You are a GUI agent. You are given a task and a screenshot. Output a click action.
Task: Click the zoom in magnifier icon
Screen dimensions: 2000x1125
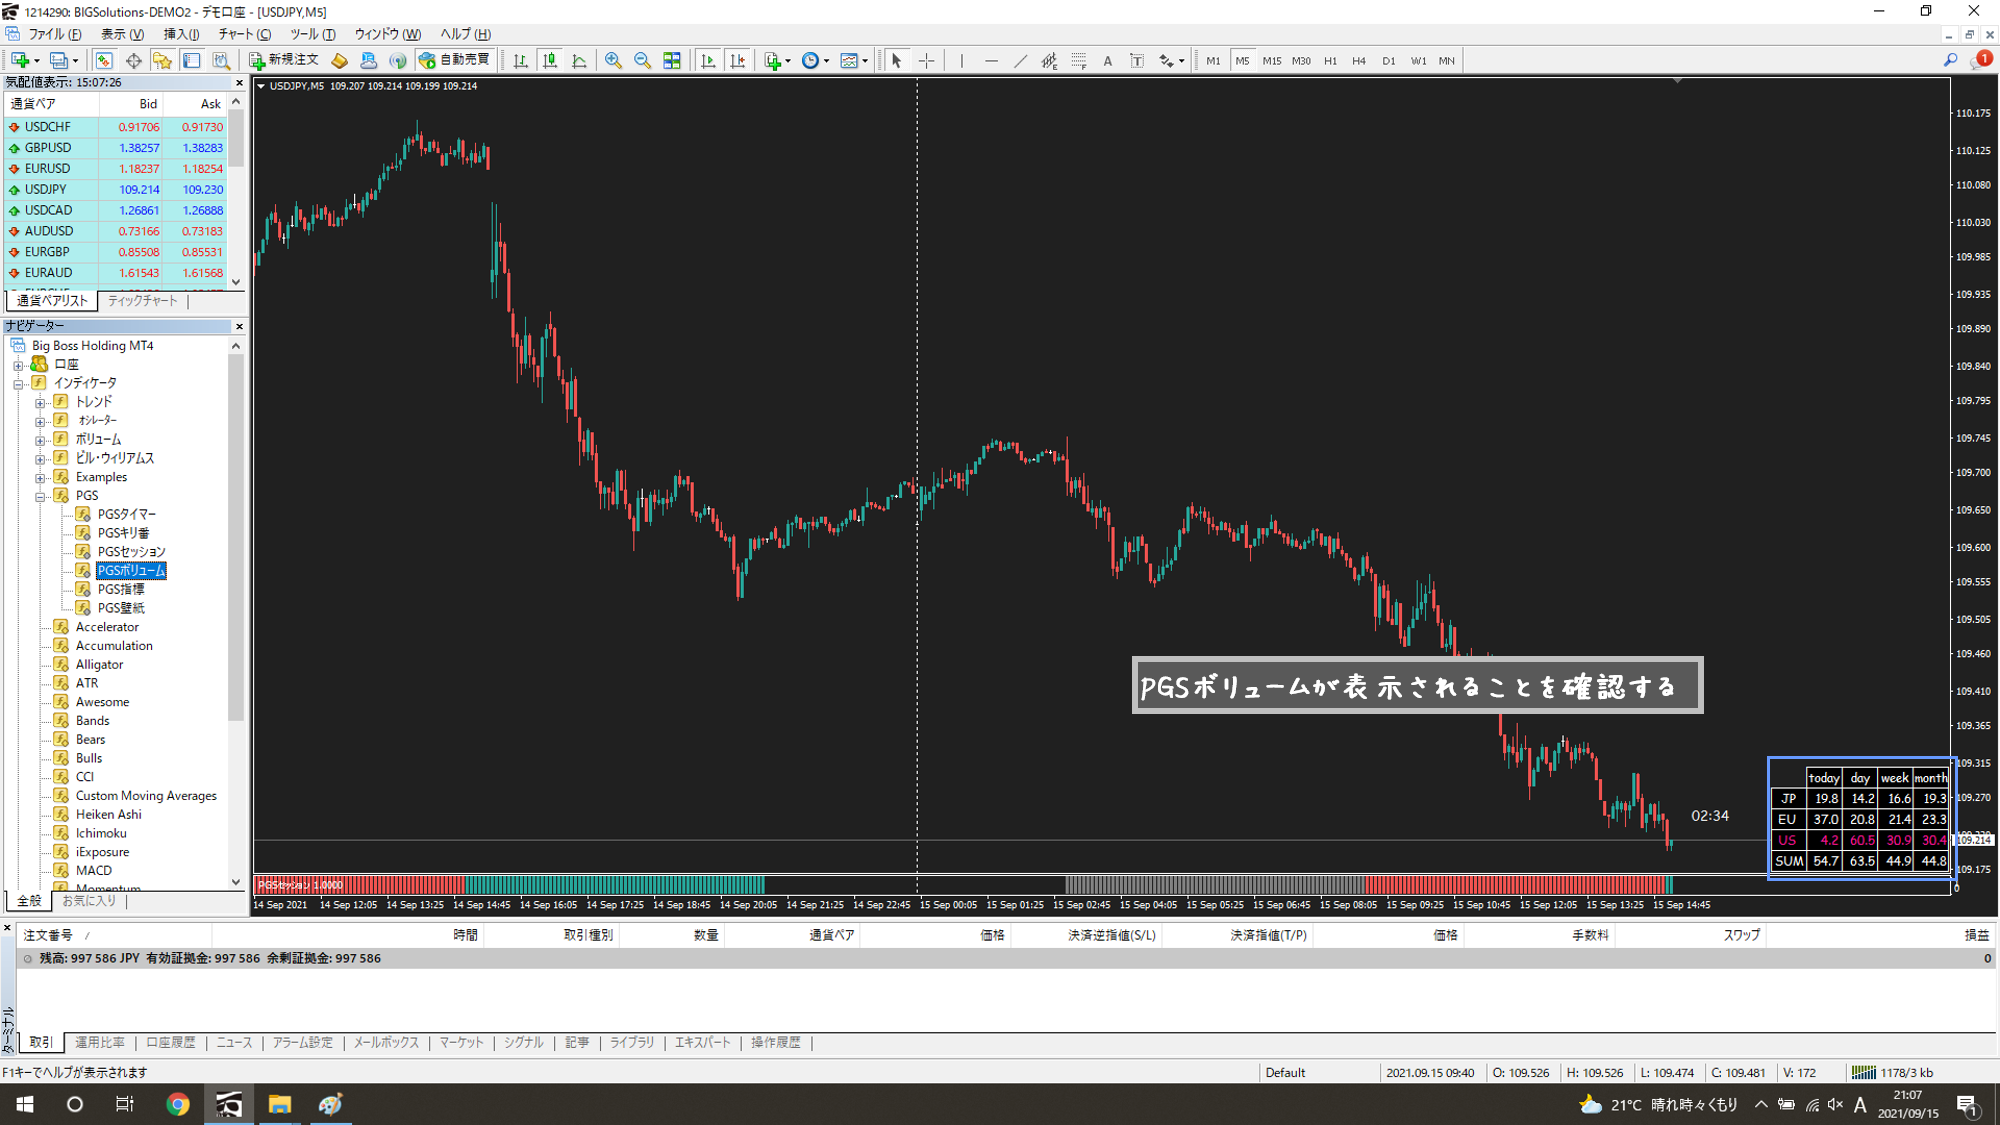point(613,61)
